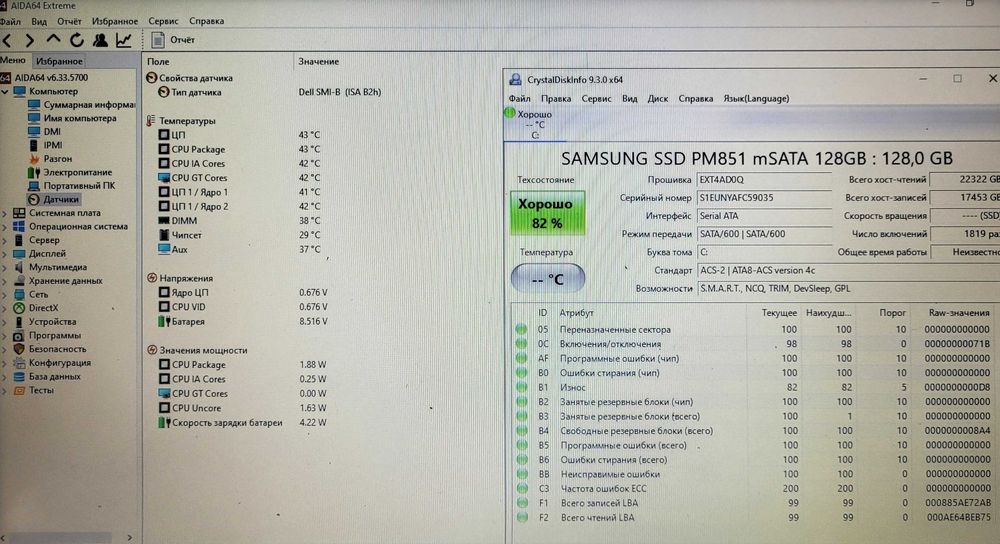This screenshot has width=1000, height=544.
Task: Expand the Хранение данных node
Action: point(5,281)
